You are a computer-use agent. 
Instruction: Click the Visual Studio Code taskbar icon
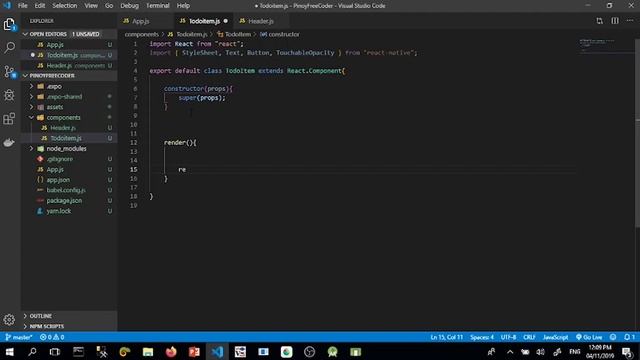[x=217, y=352]
